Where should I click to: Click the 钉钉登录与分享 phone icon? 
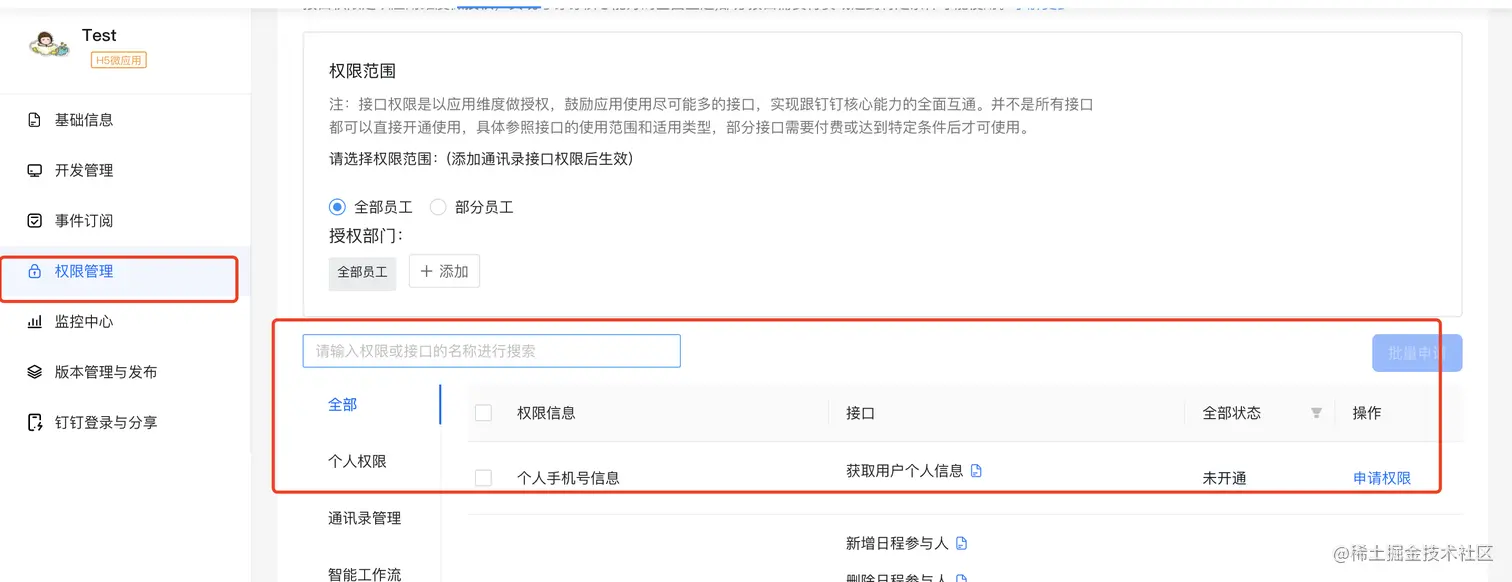(x=34, y=423)
